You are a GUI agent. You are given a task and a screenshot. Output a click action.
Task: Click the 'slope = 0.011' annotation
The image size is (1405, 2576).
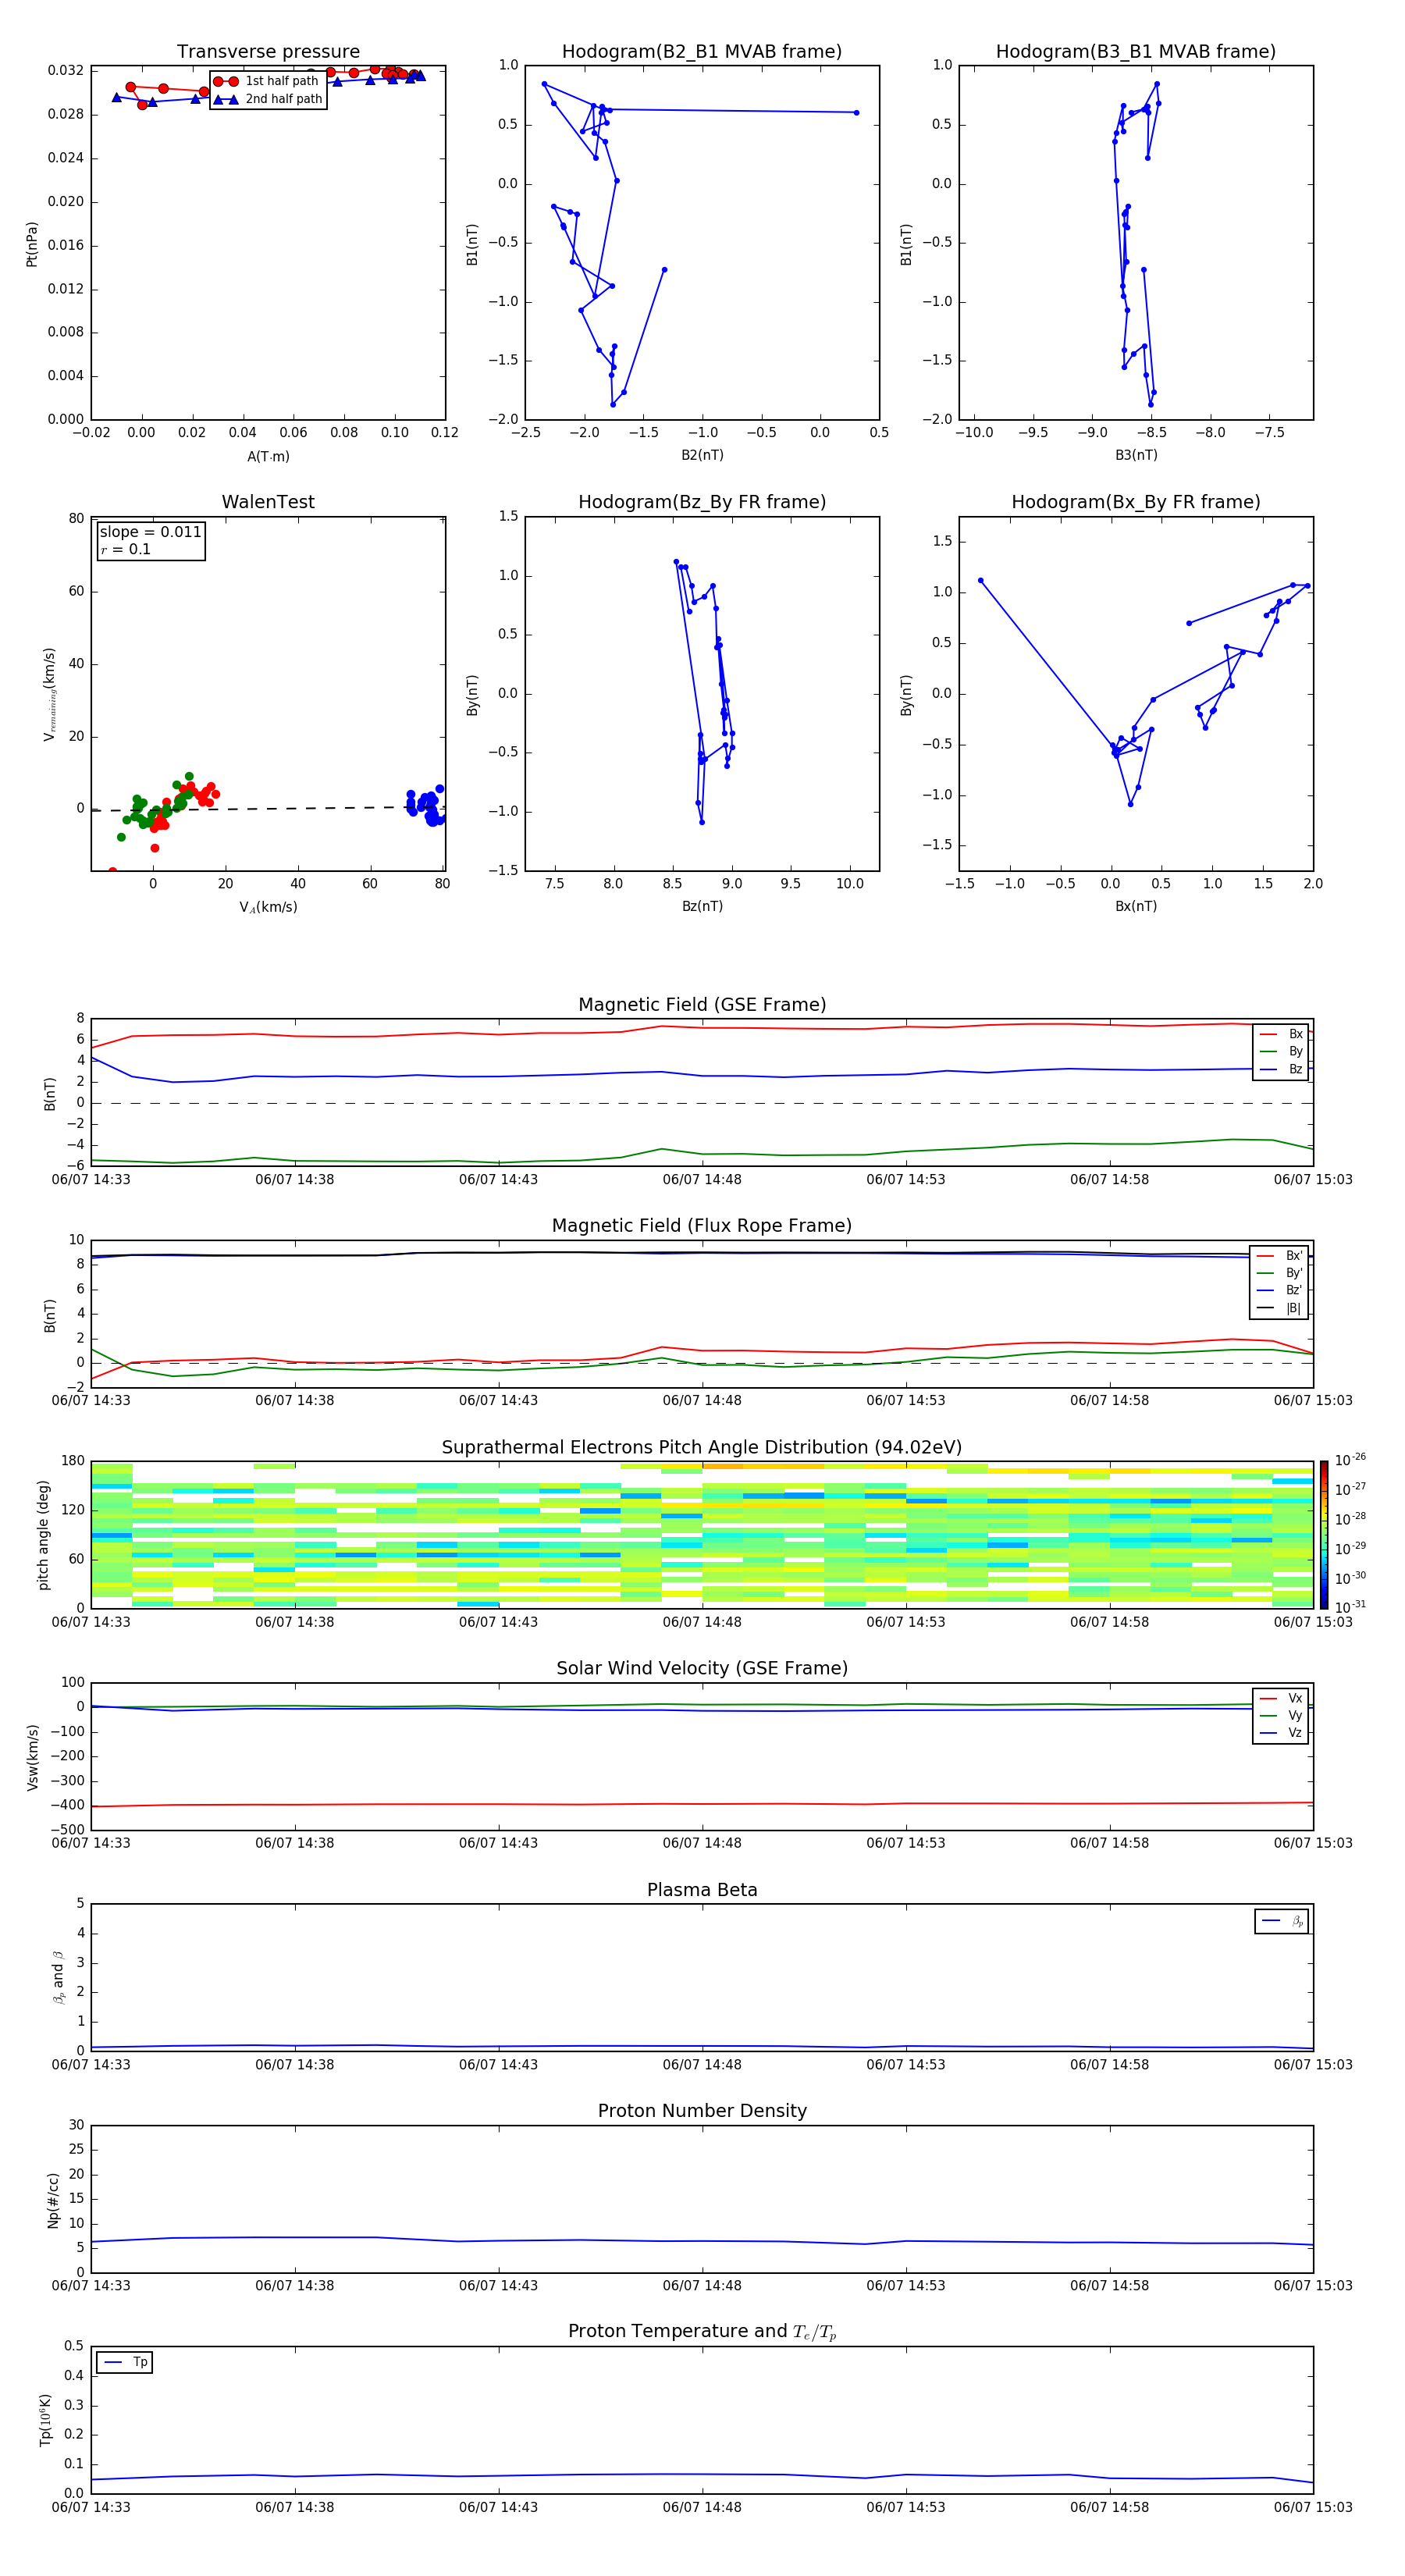point(151,532)
